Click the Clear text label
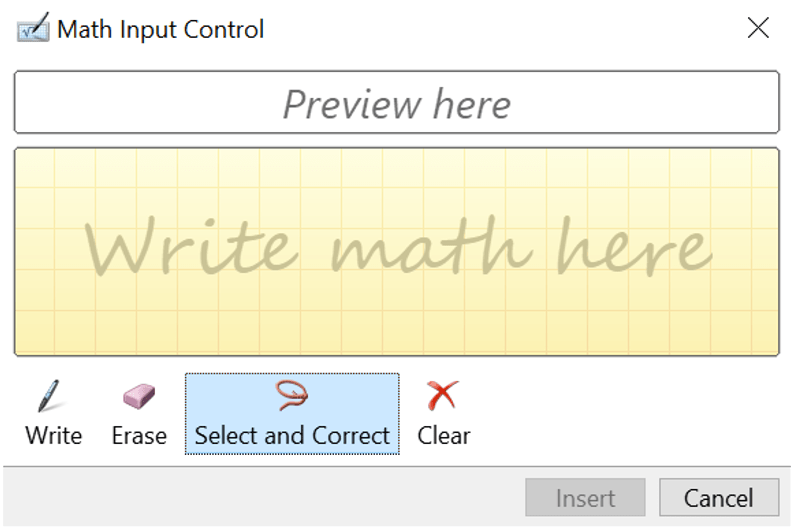 [x=444, y=436]
